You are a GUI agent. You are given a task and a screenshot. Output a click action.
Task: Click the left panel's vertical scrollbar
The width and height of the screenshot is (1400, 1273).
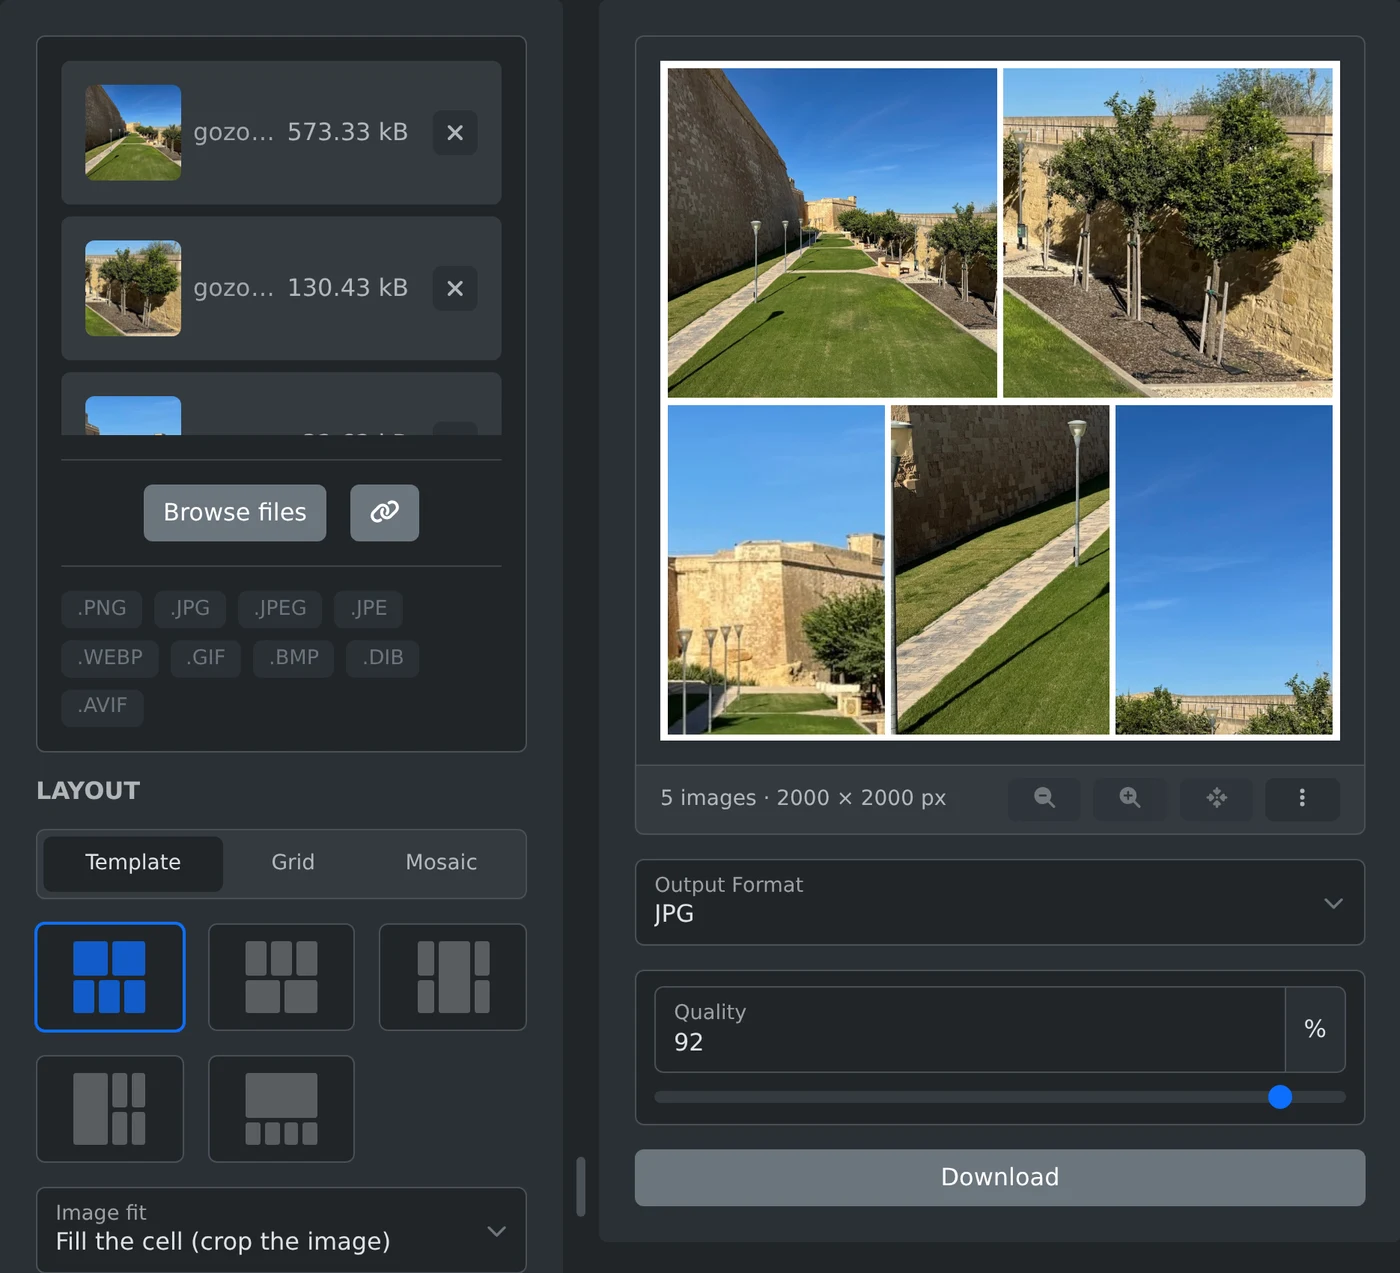[581, 1187]
